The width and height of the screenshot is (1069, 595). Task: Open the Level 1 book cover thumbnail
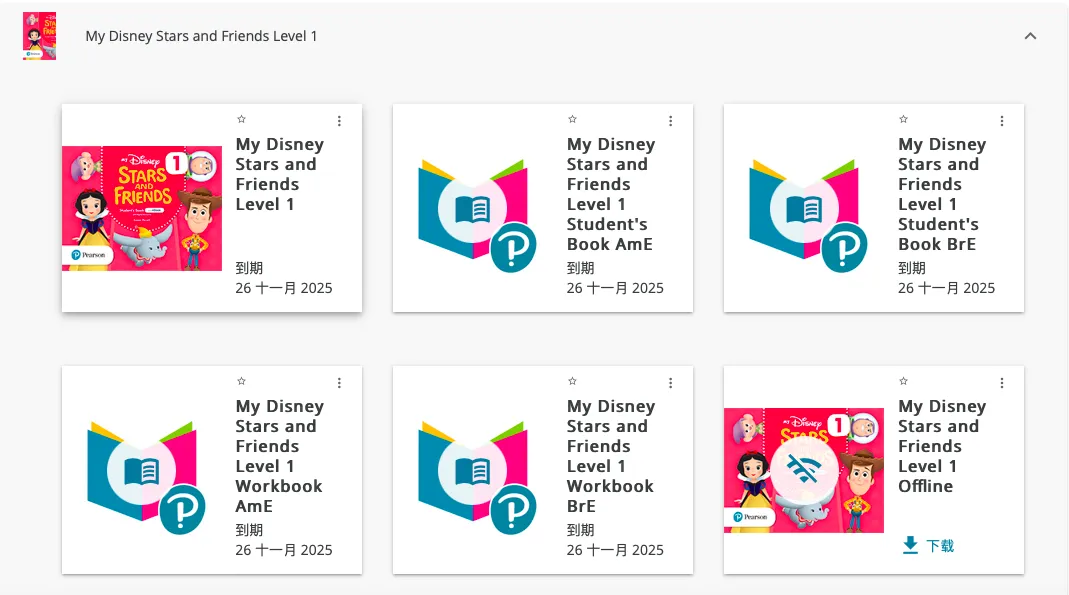click(142, 208)
